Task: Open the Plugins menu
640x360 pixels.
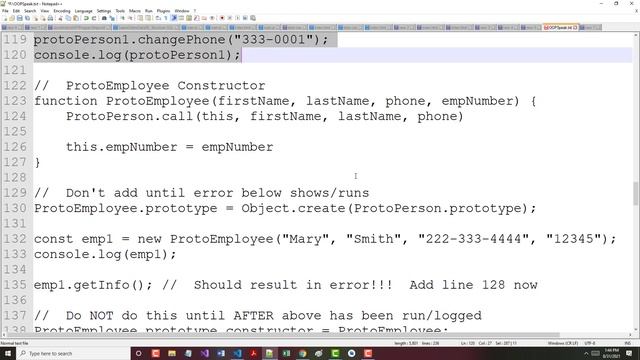Action: [163, 11]
